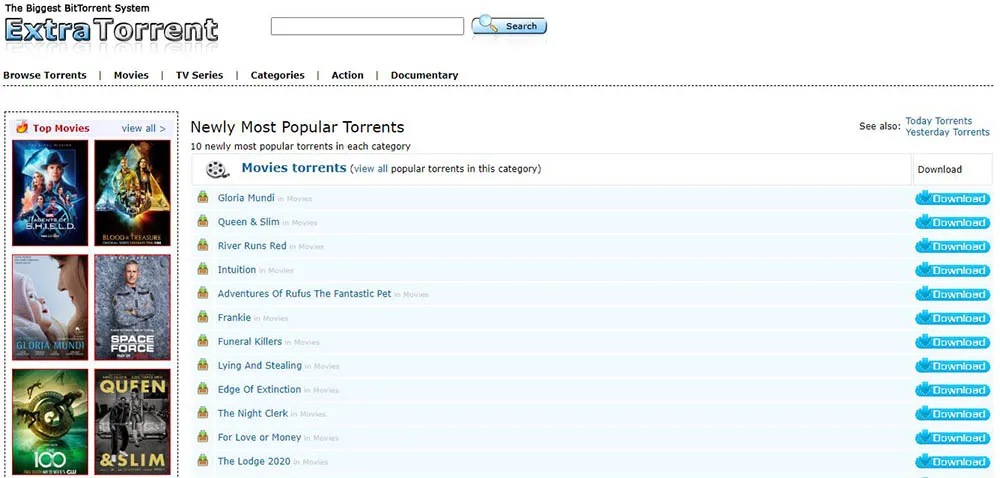Click 'in Movies' category beside Gloria Mundi
The image size is (1000, 478).
(295, 199)
